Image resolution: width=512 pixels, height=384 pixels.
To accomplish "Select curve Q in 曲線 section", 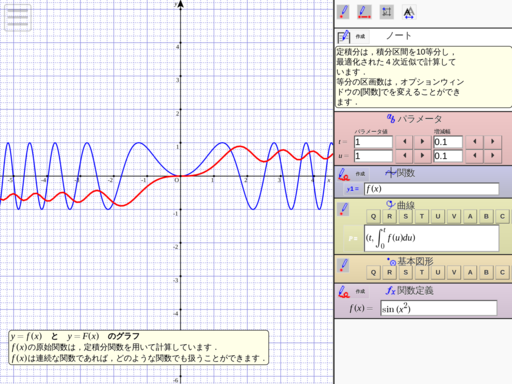I will click(373, 216).
